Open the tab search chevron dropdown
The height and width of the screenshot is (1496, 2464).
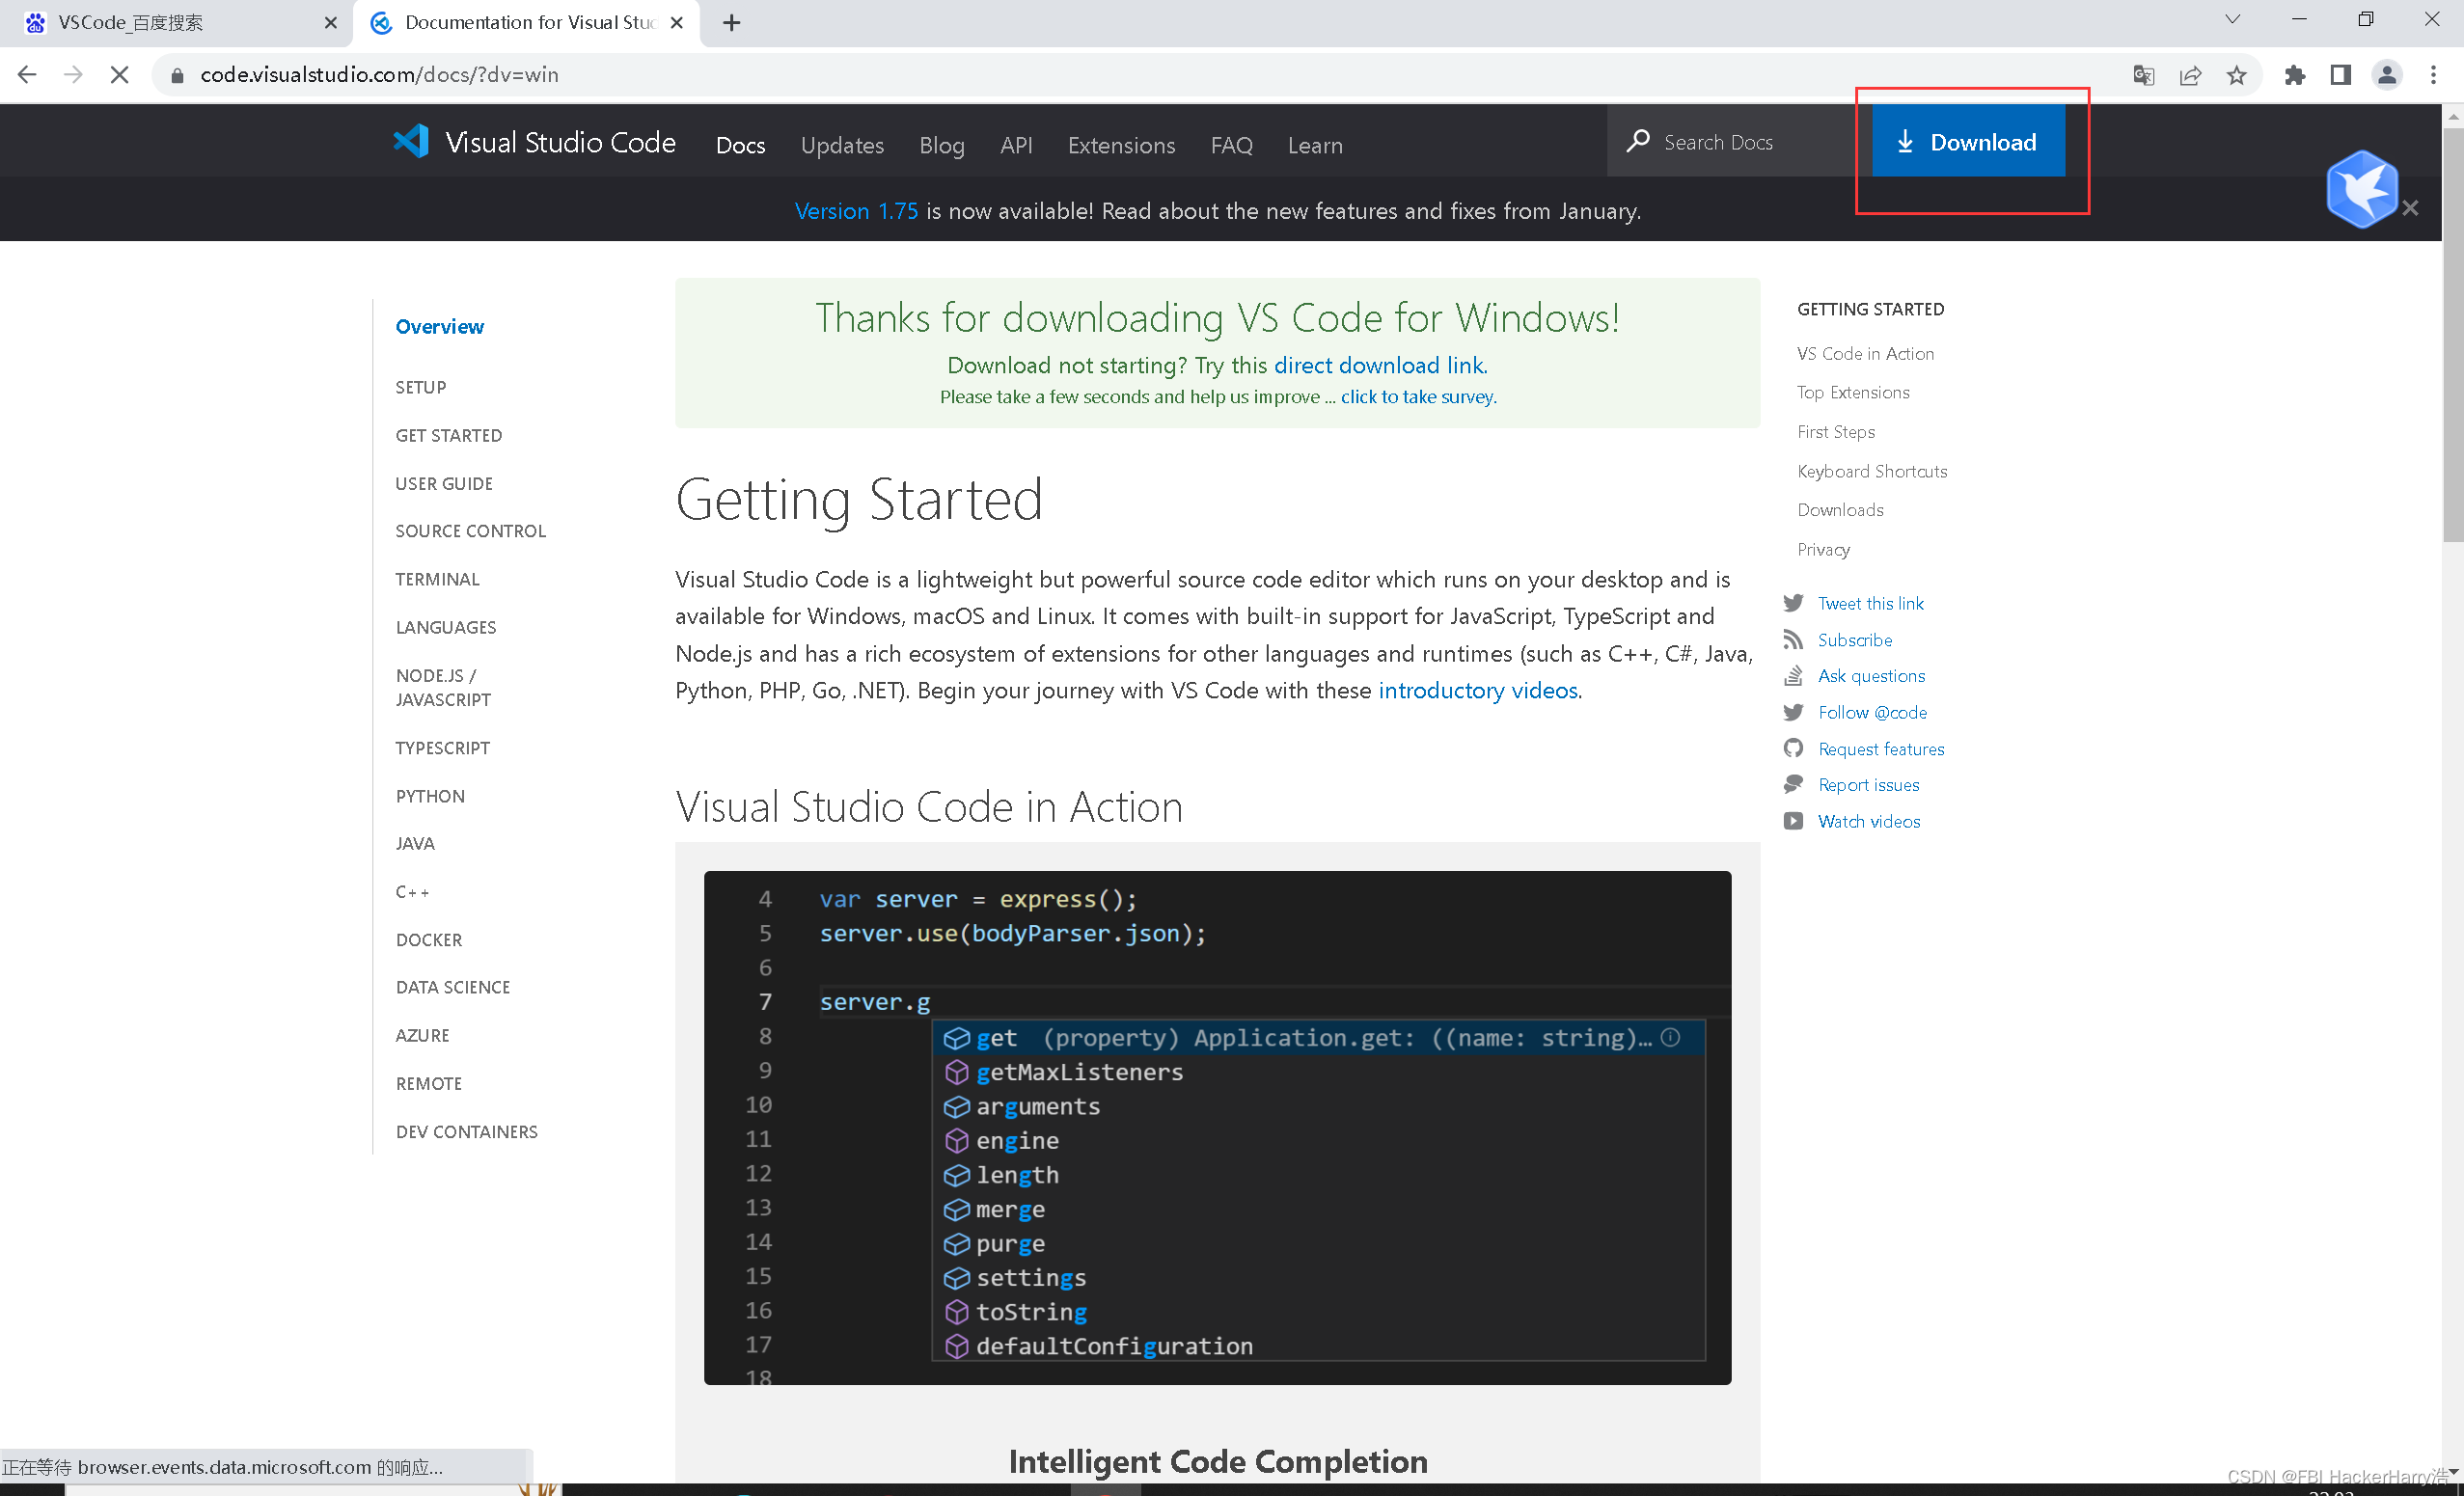(x=2232, y=20)
